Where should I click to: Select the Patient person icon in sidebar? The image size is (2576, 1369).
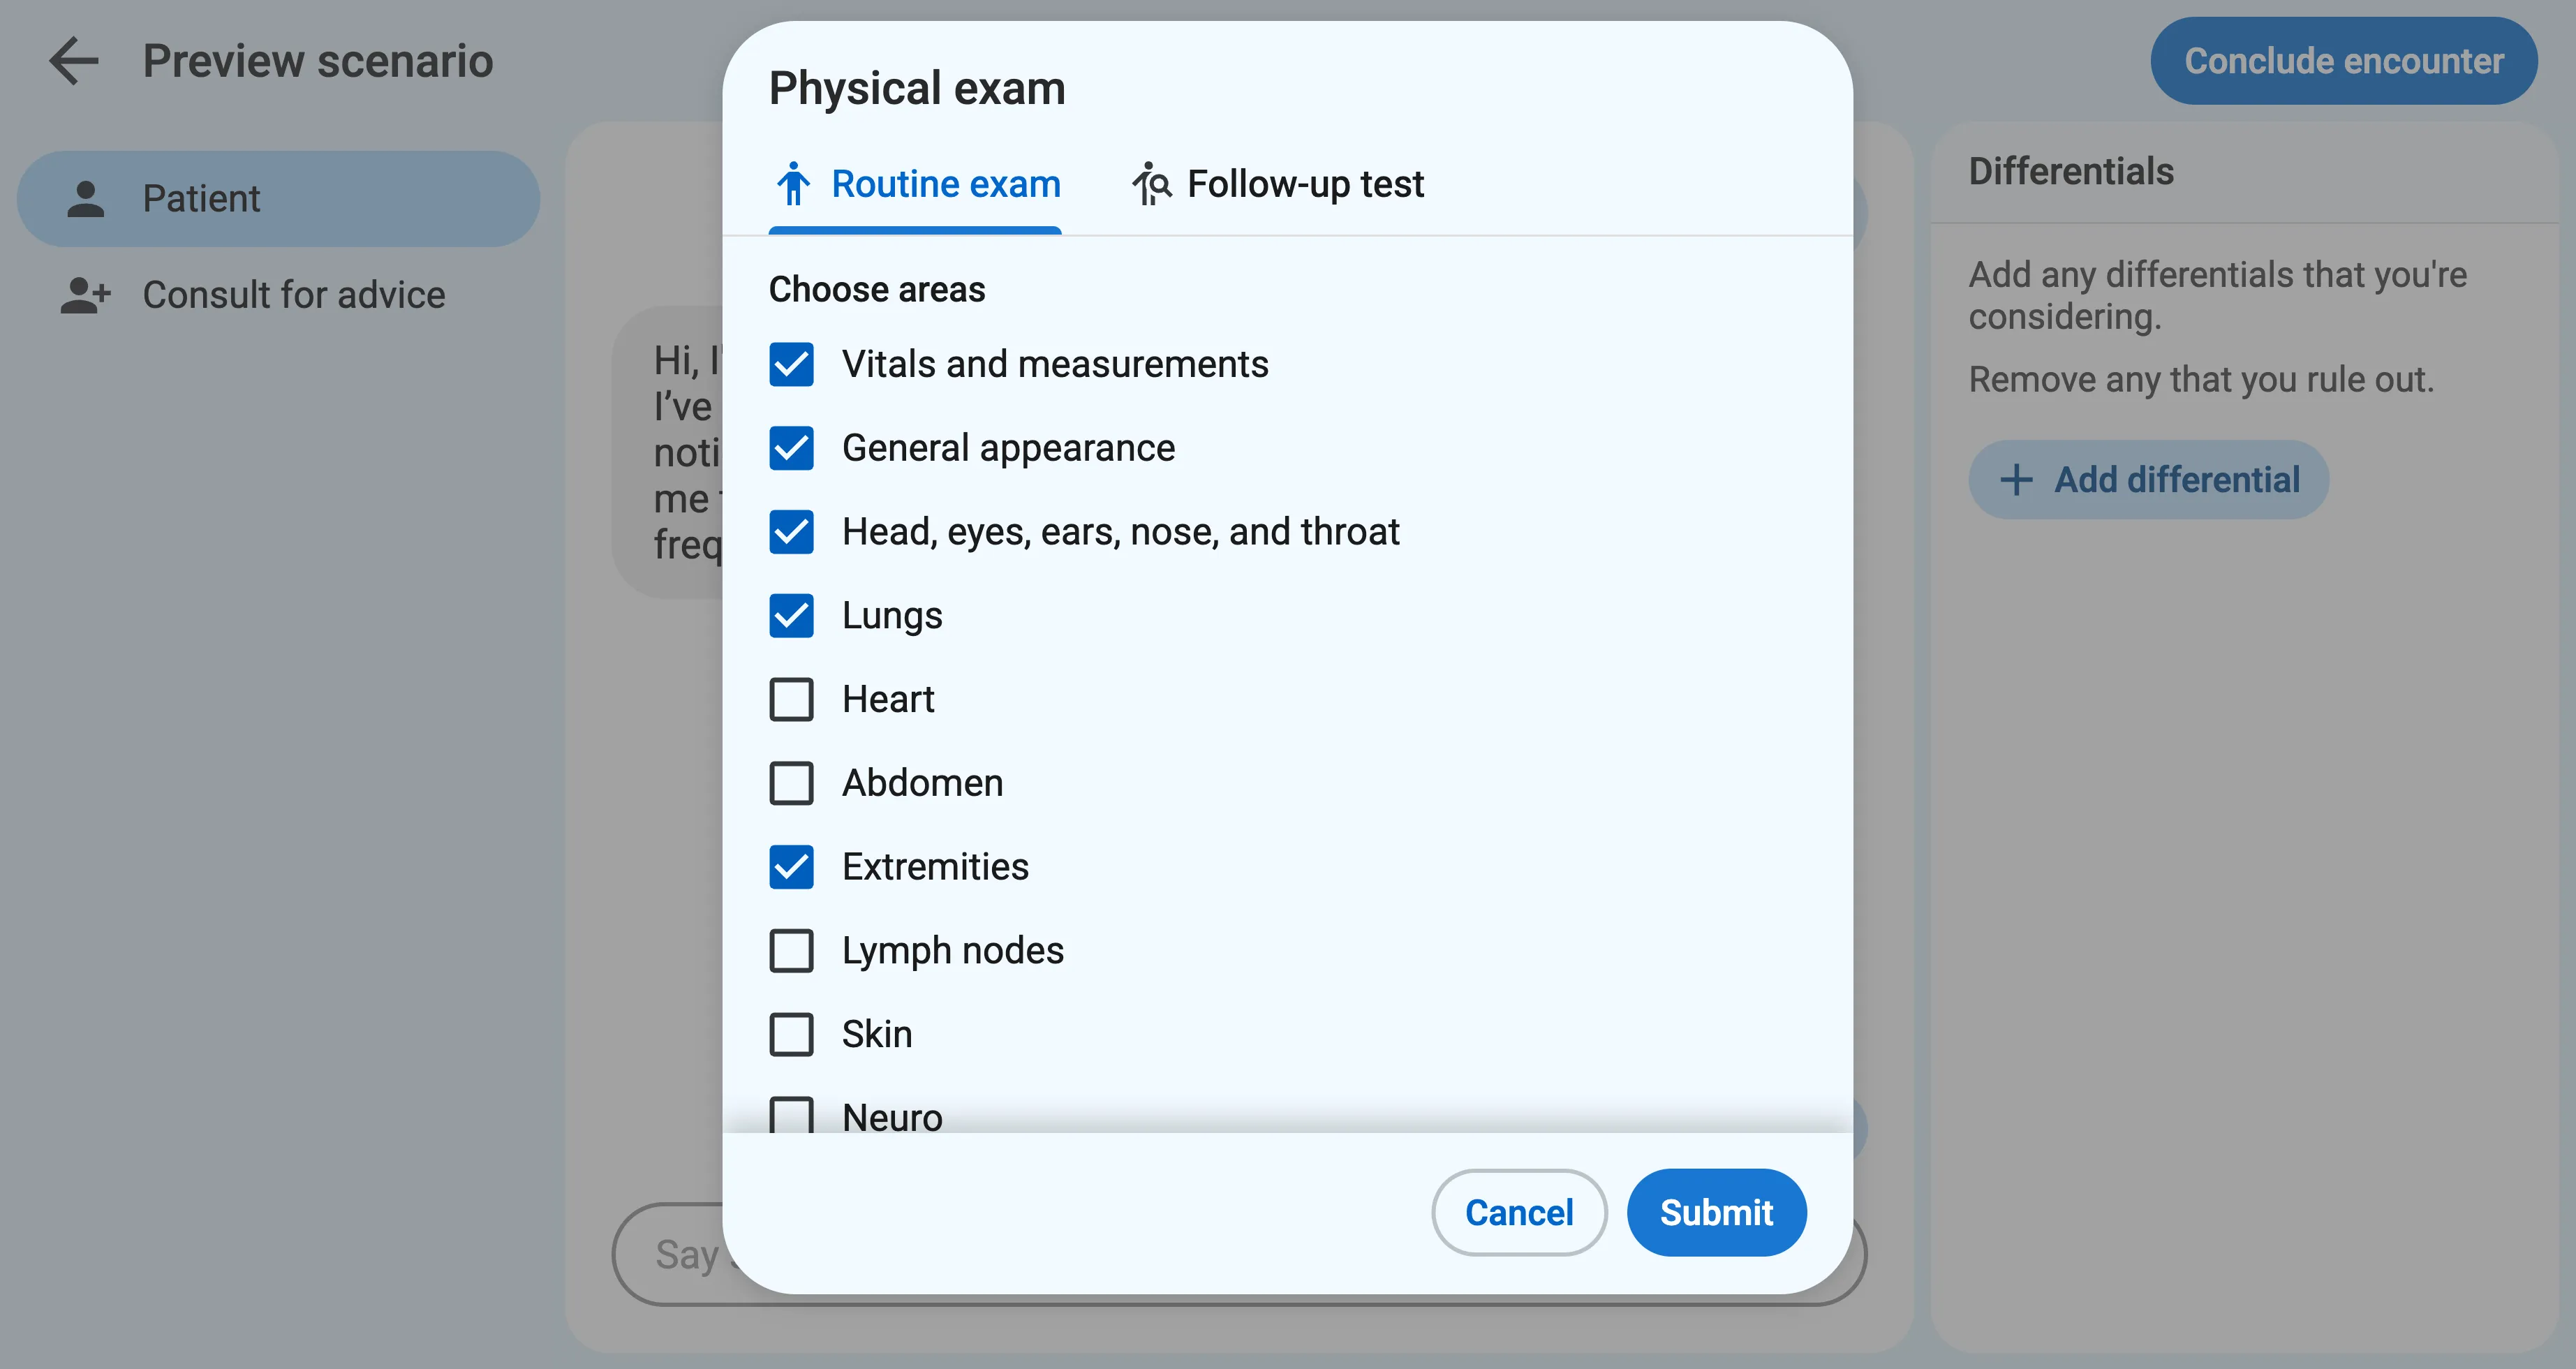pos(85,198)
